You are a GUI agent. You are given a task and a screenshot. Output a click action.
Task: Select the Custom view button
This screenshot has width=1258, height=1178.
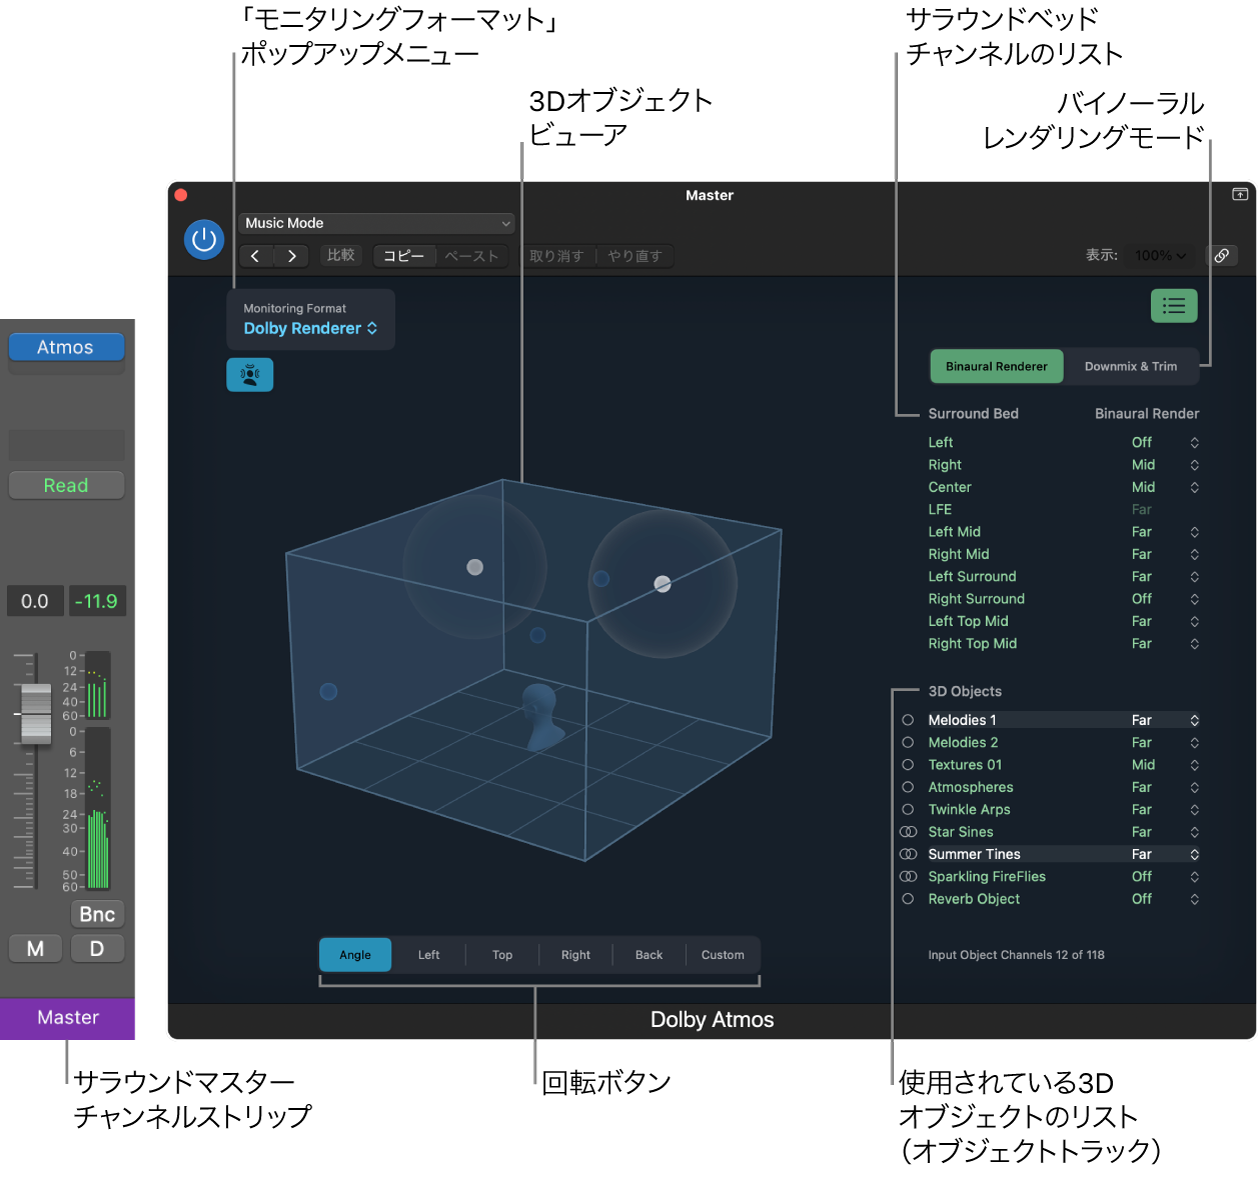click(x=723, y=955)
